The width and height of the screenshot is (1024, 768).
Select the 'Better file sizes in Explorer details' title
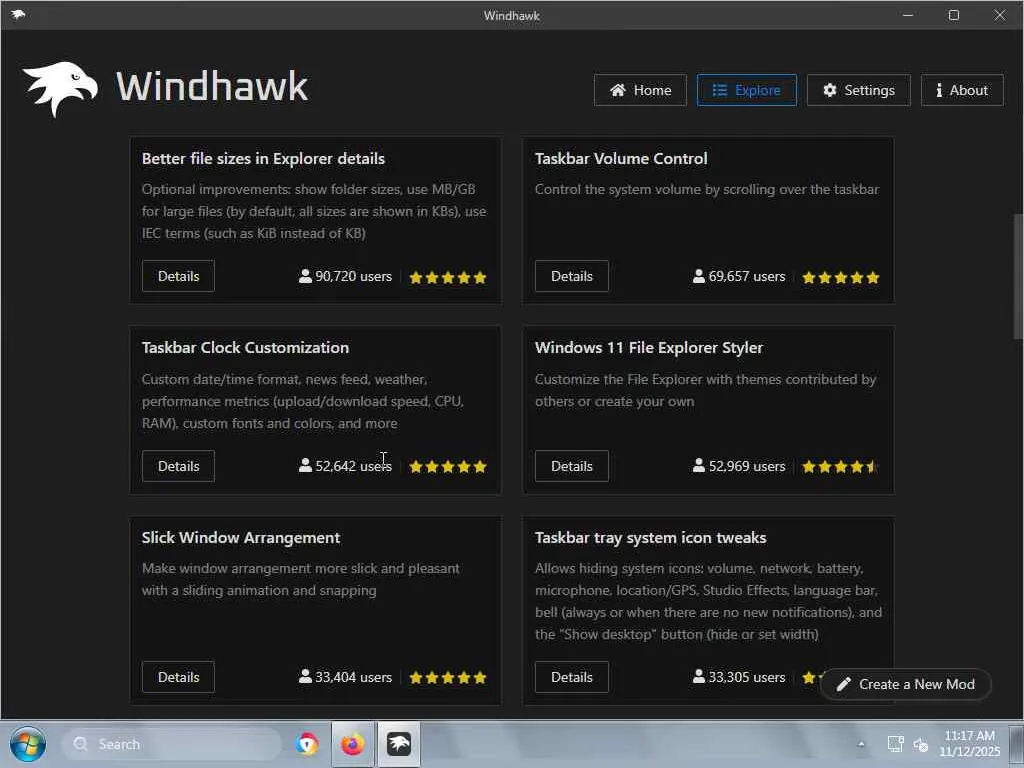(263, 159)
